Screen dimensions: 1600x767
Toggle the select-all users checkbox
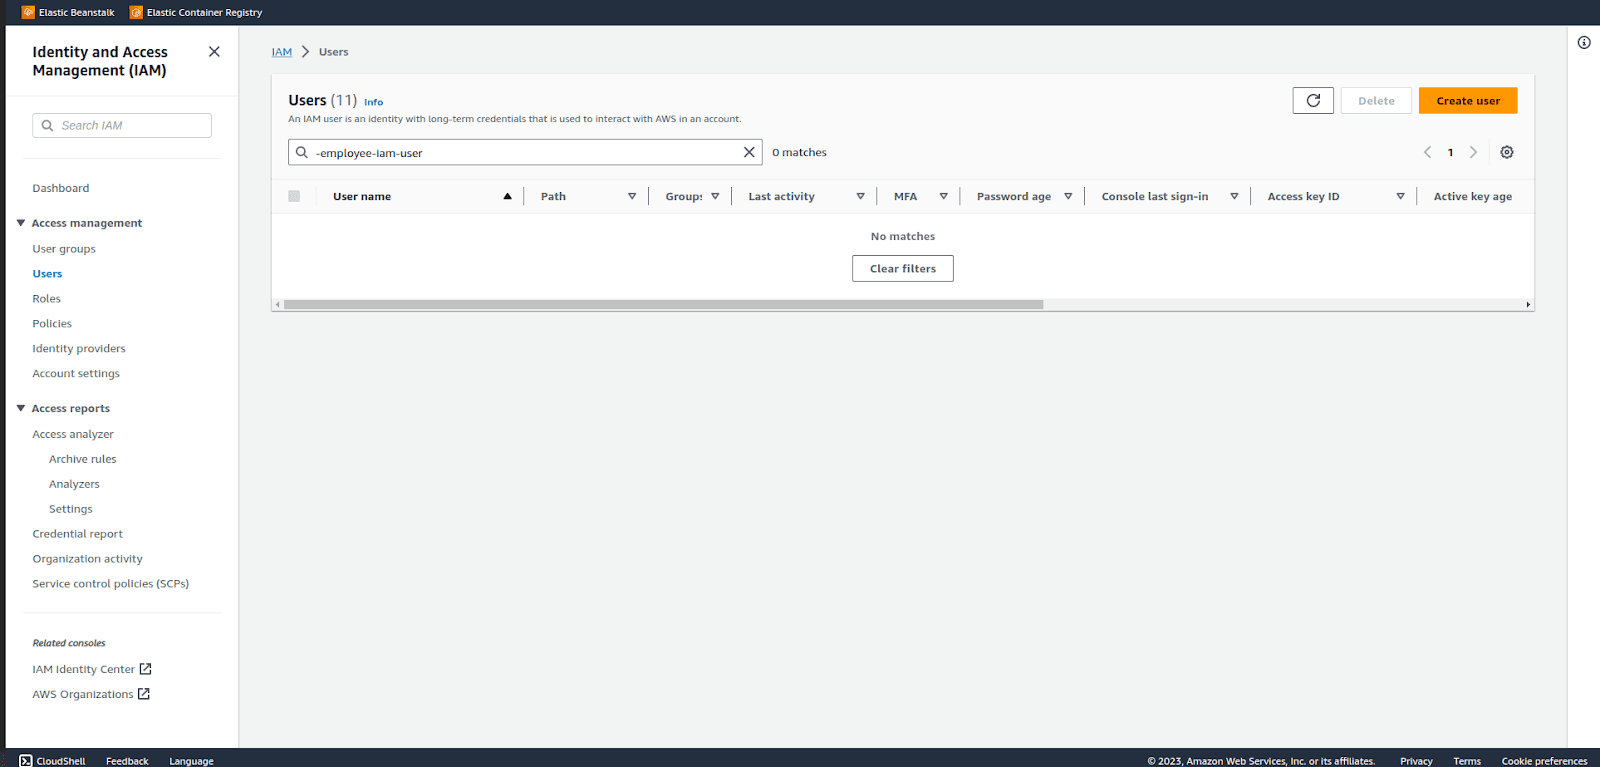pyautogui.click(x=294, y=196)
